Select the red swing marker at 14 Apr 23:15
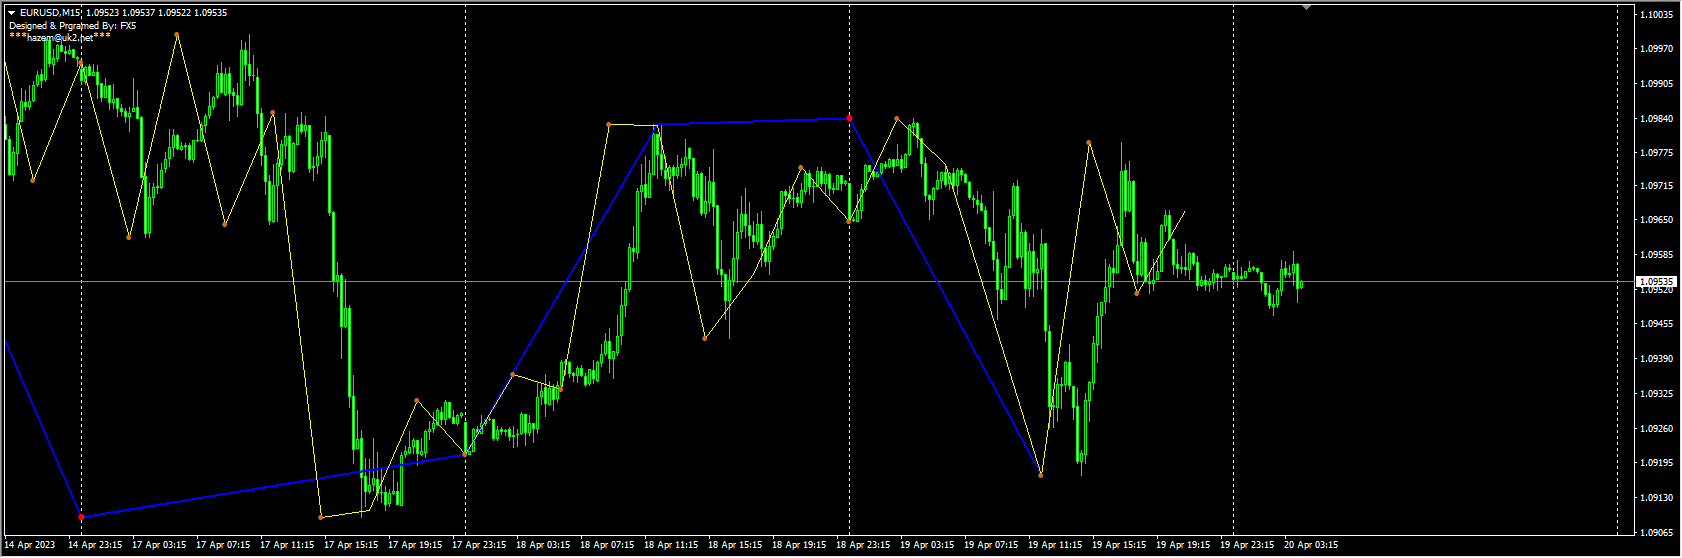This screenshot has height=558, width=1682. (x=81, y=517)
